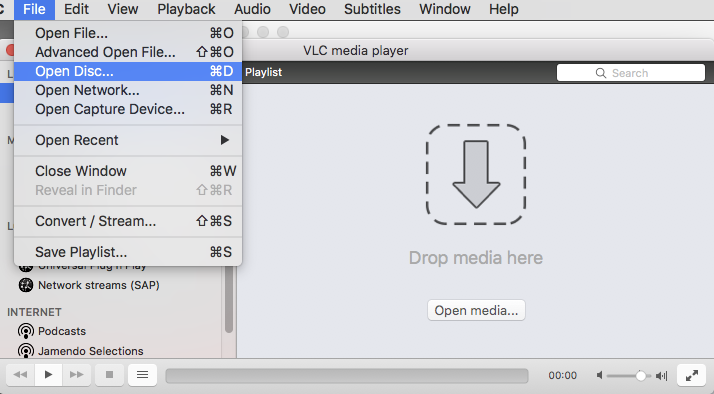Select Open Disc... menu entry
The image size is (714, 394).
point(128,72)
